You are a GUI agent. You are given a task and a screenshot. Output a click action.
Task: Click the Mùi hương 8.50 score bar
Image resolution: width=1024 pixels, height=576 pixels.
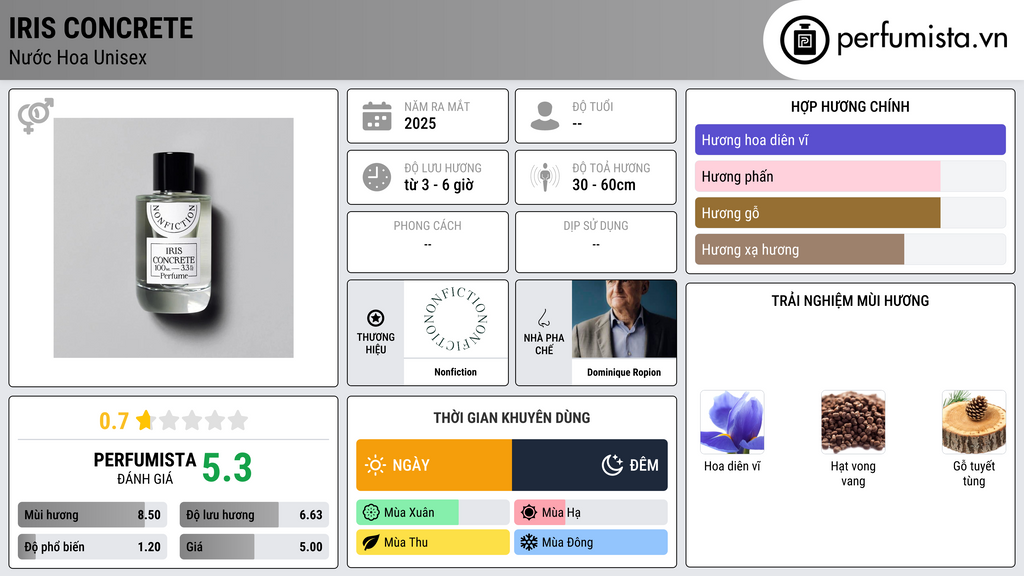click(x=93, y=515)
